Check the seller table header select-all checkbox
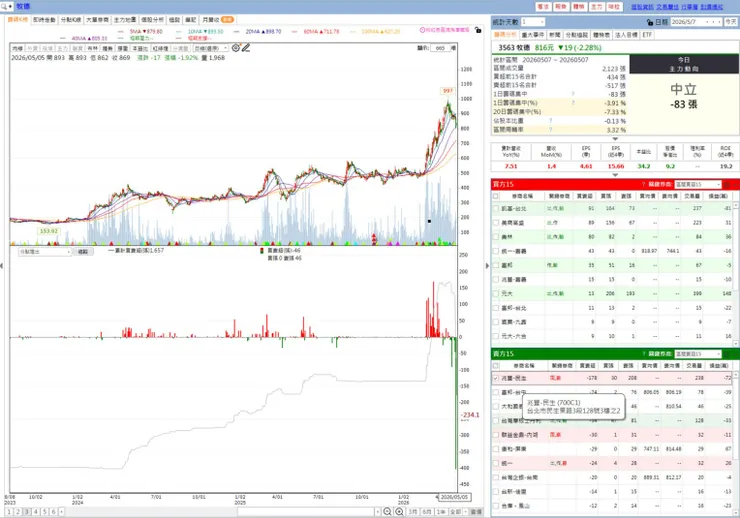This screenshot has width=740, height=518. point(496,366)
